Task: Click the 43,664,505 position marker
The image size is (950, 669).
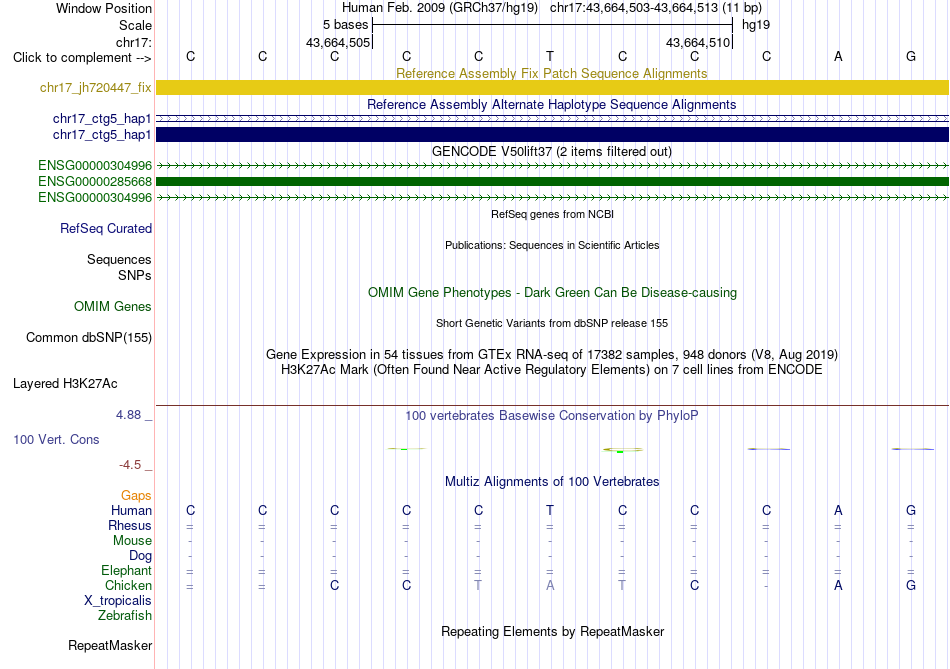Action: coord(337,42)
